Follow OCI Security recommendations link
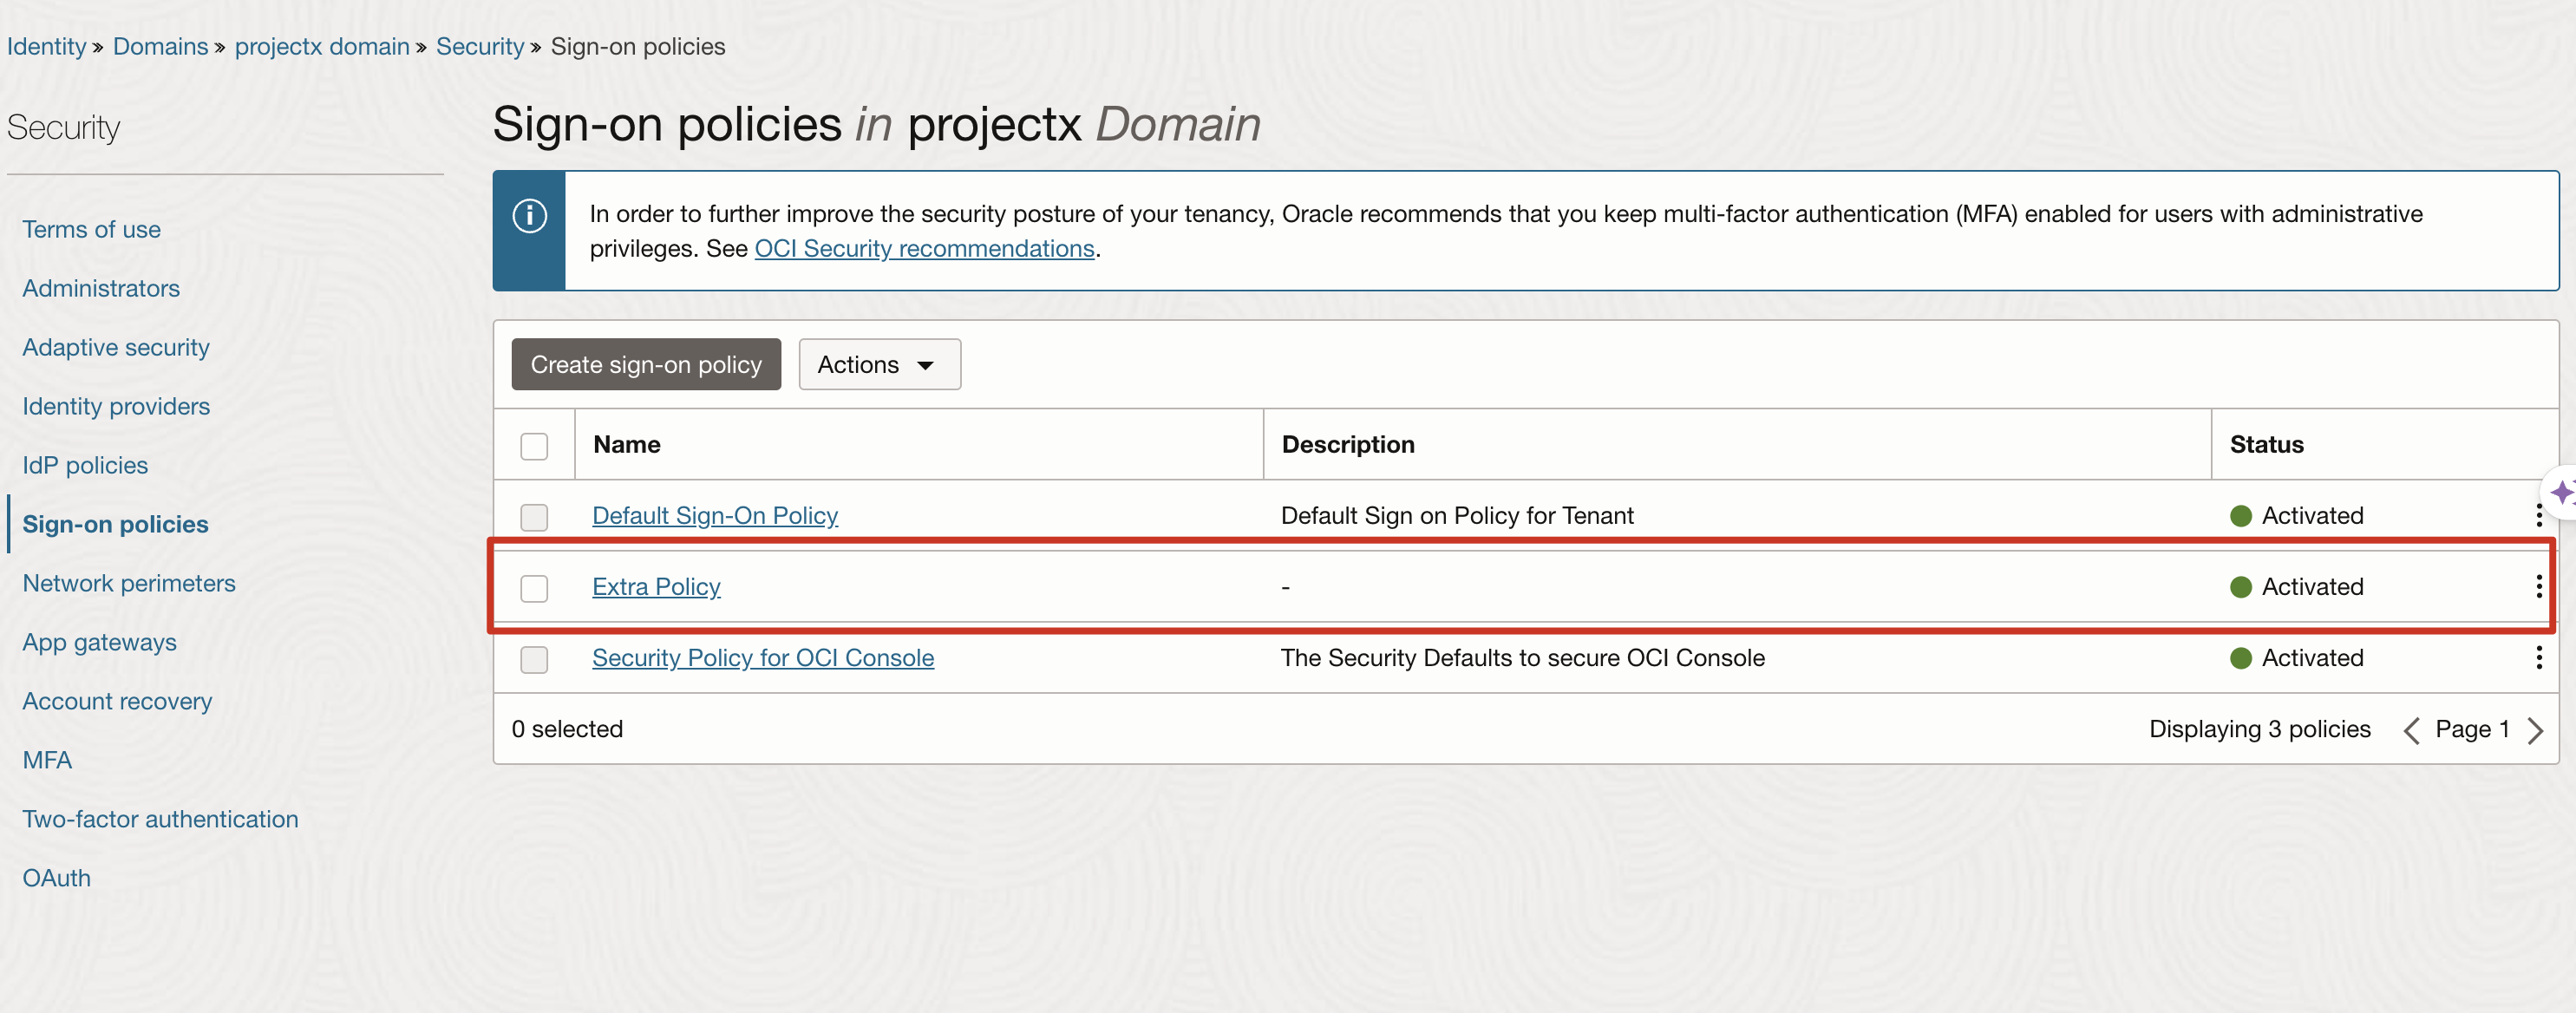2576x1013 pixels. (x=923, y=248)
